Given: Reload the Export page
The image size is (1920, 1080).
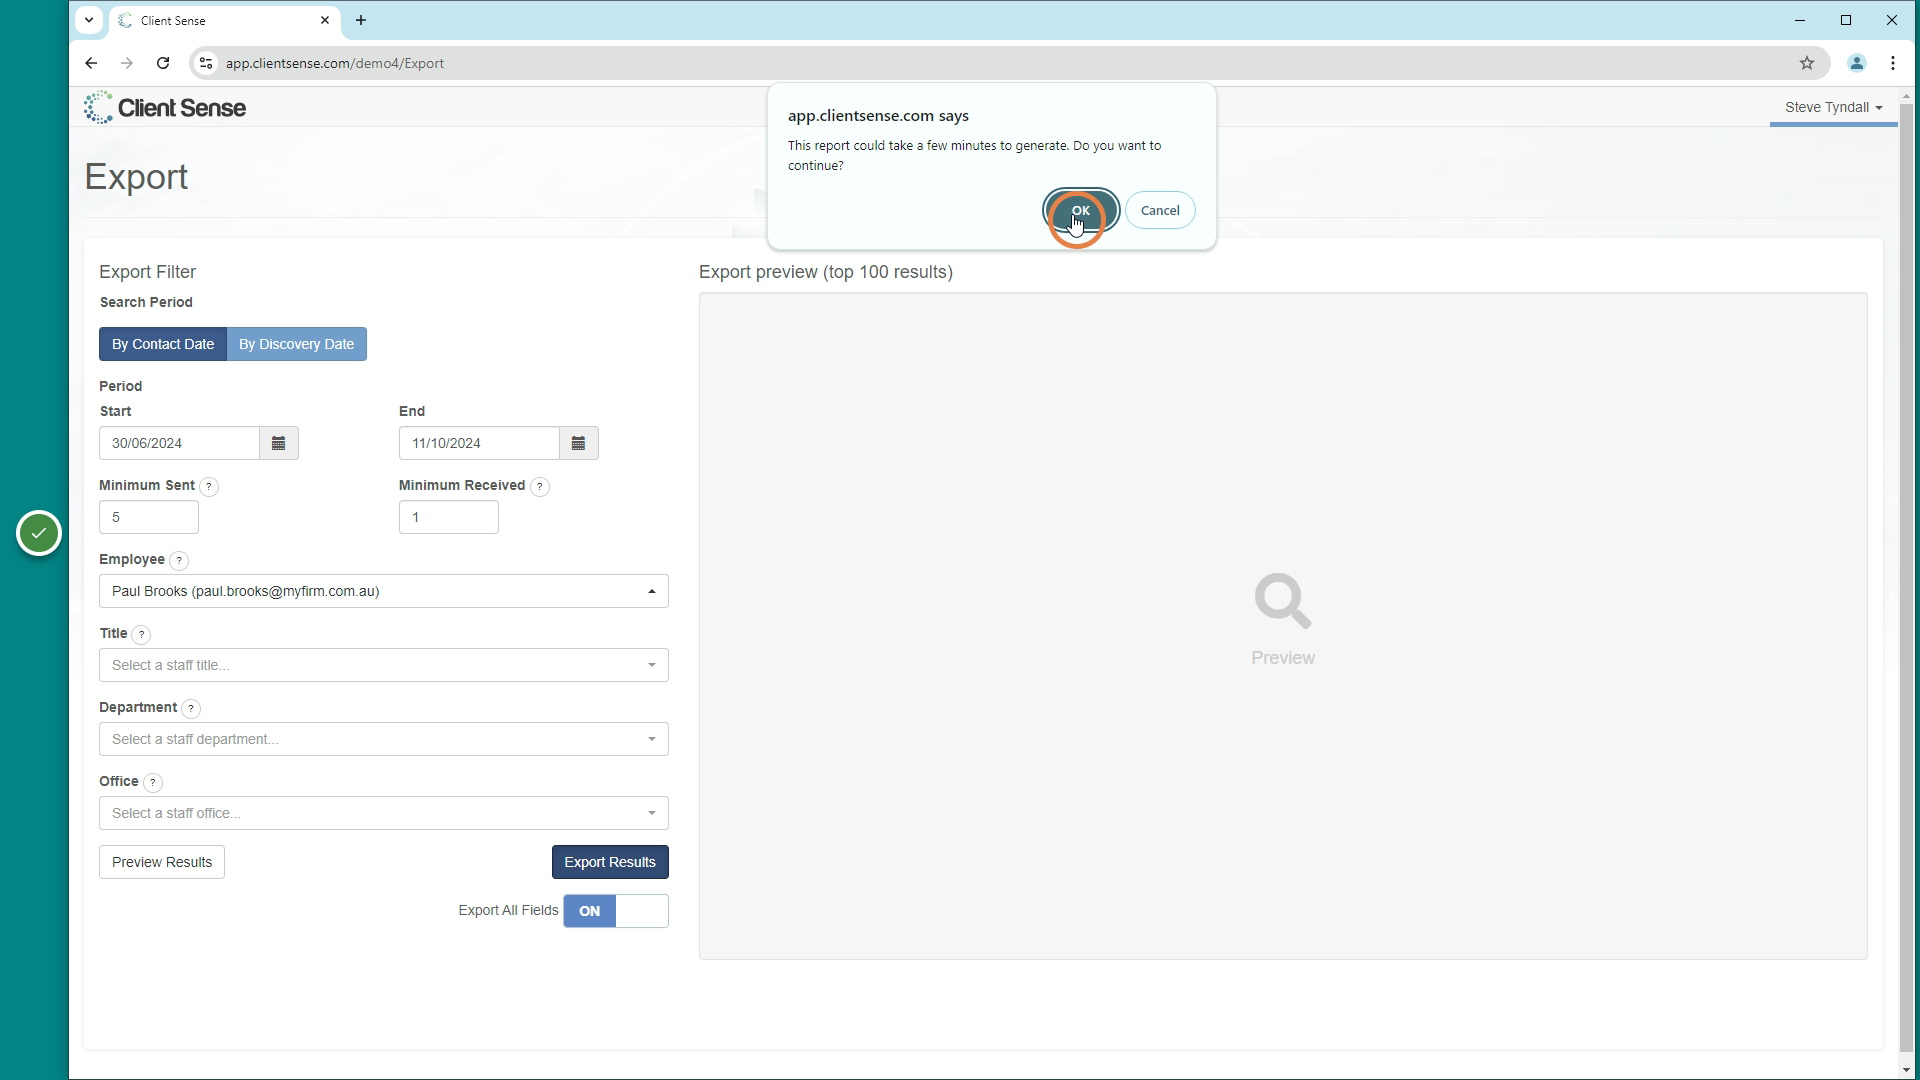Looking at the screenshot, I should click(163, 63).
